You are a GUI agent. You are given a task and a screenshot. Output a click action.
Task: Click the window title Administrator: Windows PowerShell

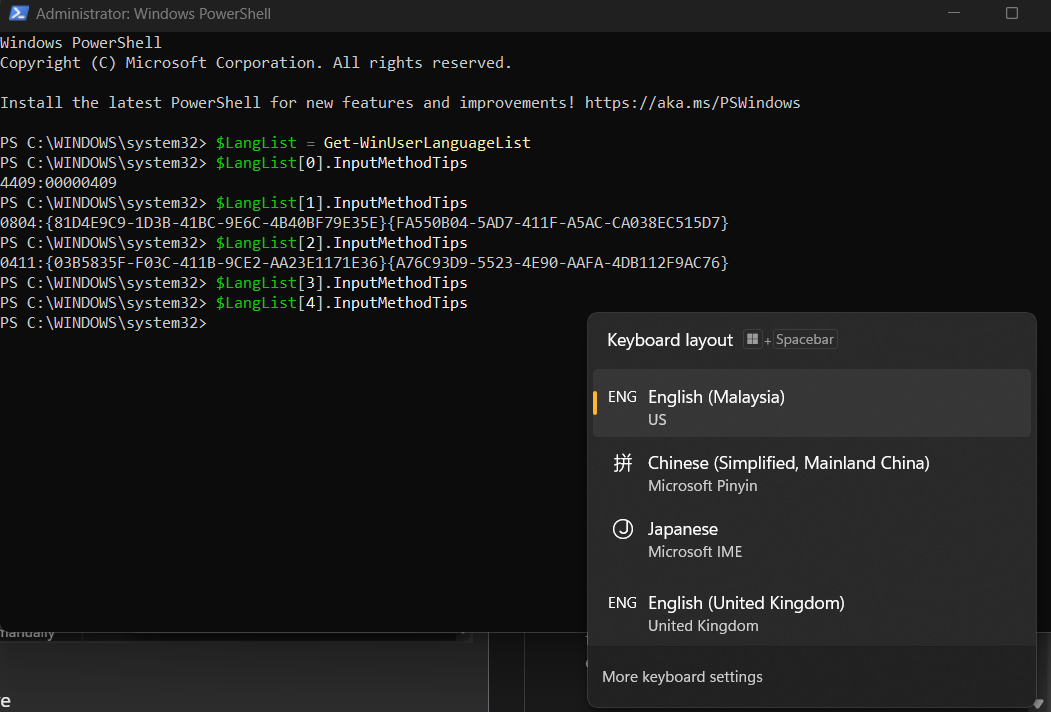153,13
